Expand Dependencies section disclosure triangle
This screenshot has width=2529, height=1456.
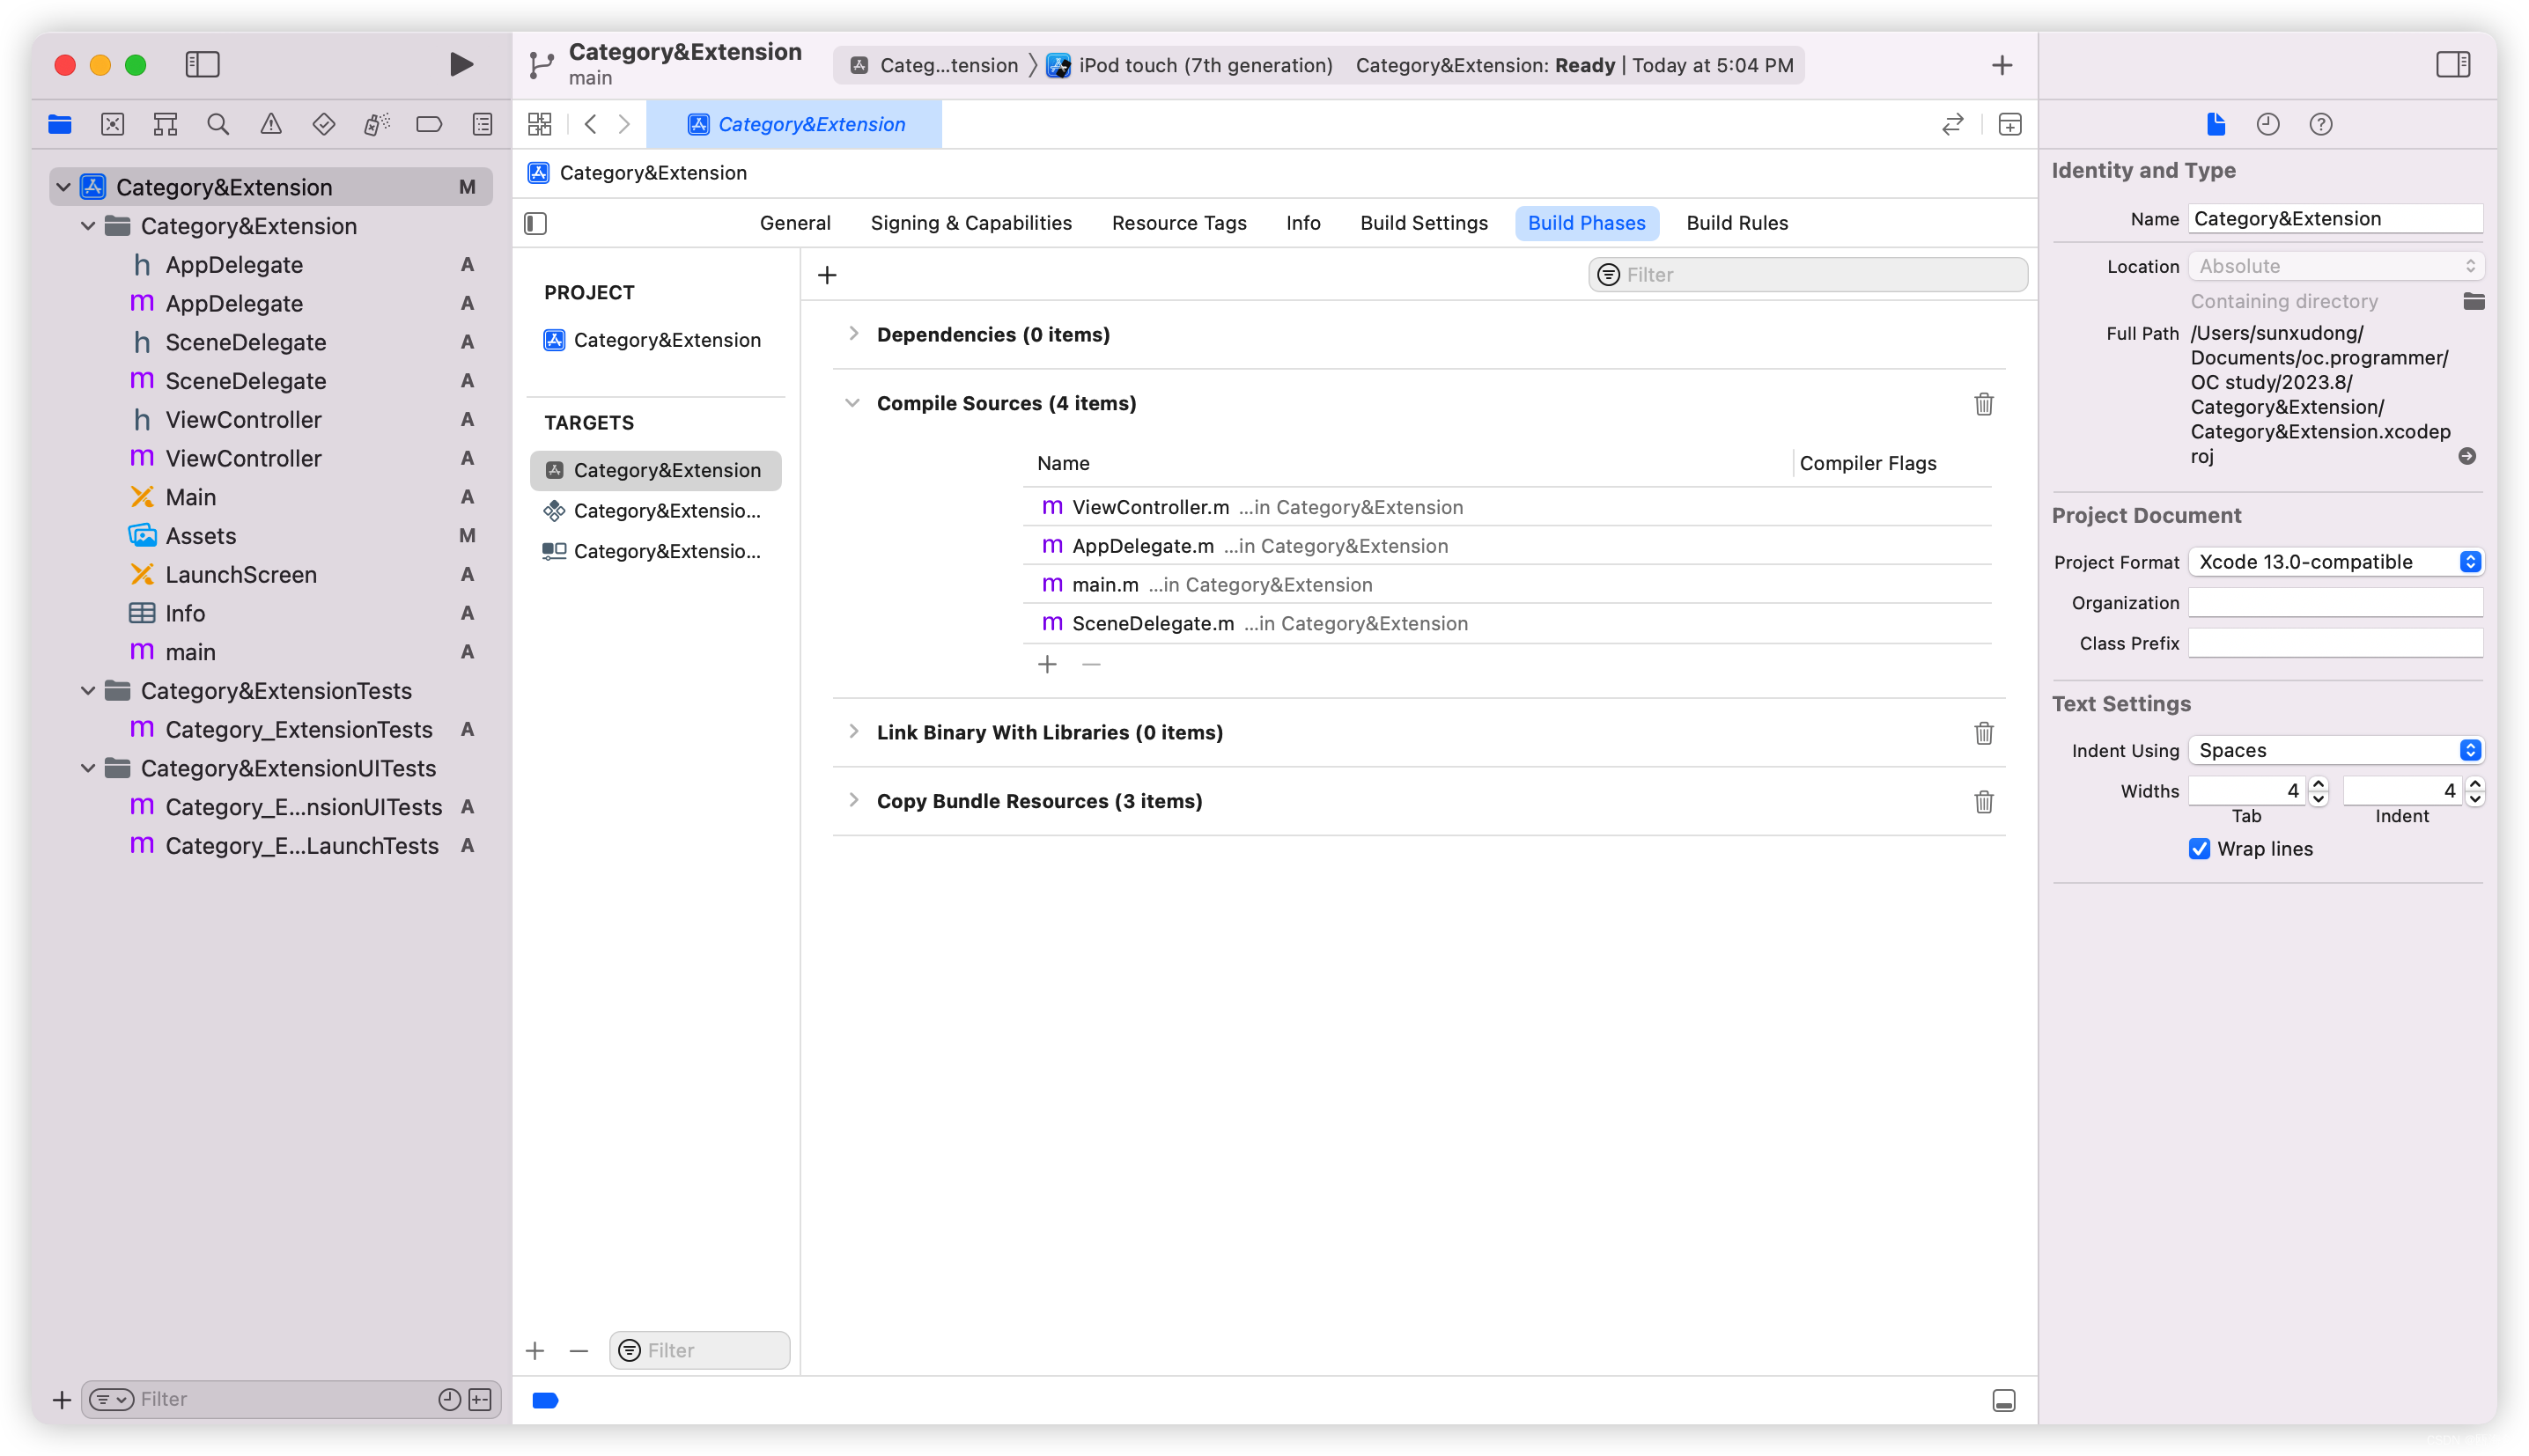853,334
